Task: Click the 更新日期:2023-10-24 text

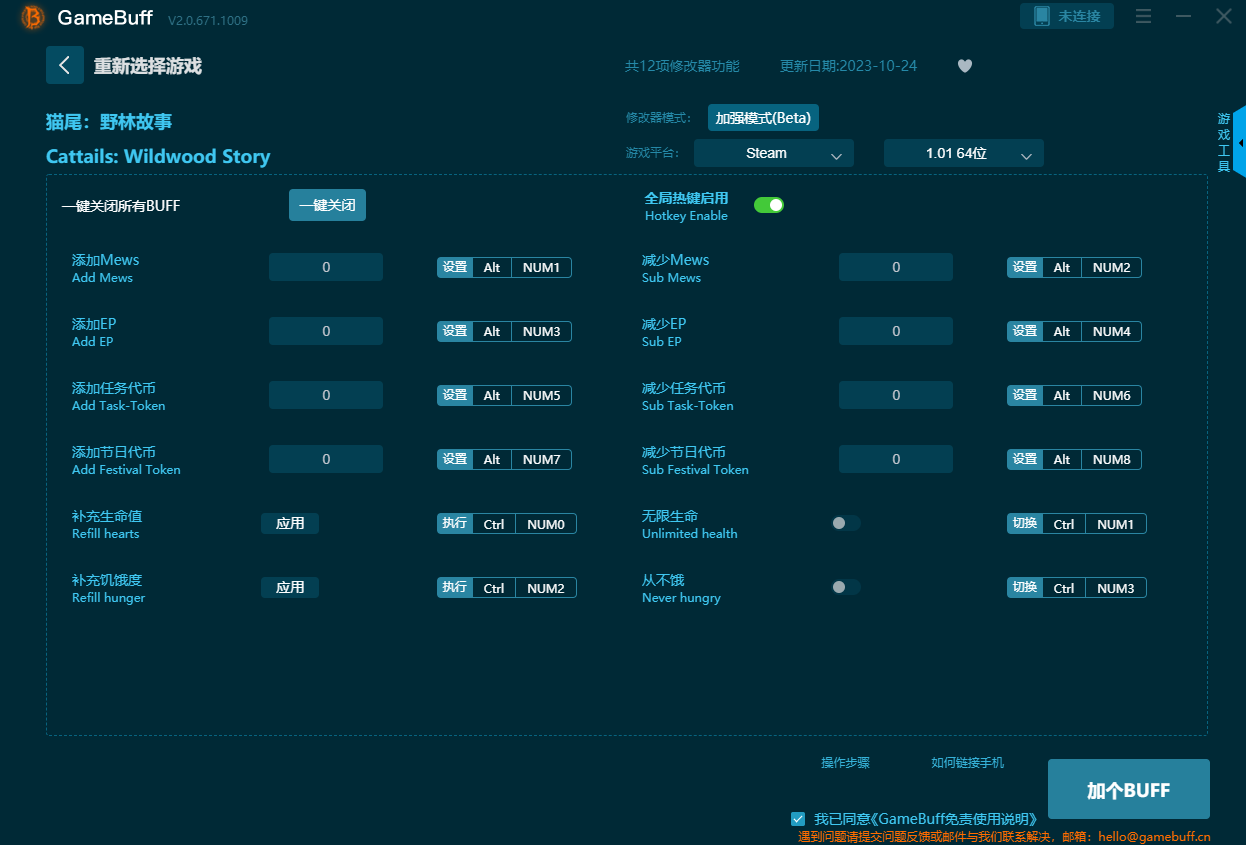Action: (848, 66)
